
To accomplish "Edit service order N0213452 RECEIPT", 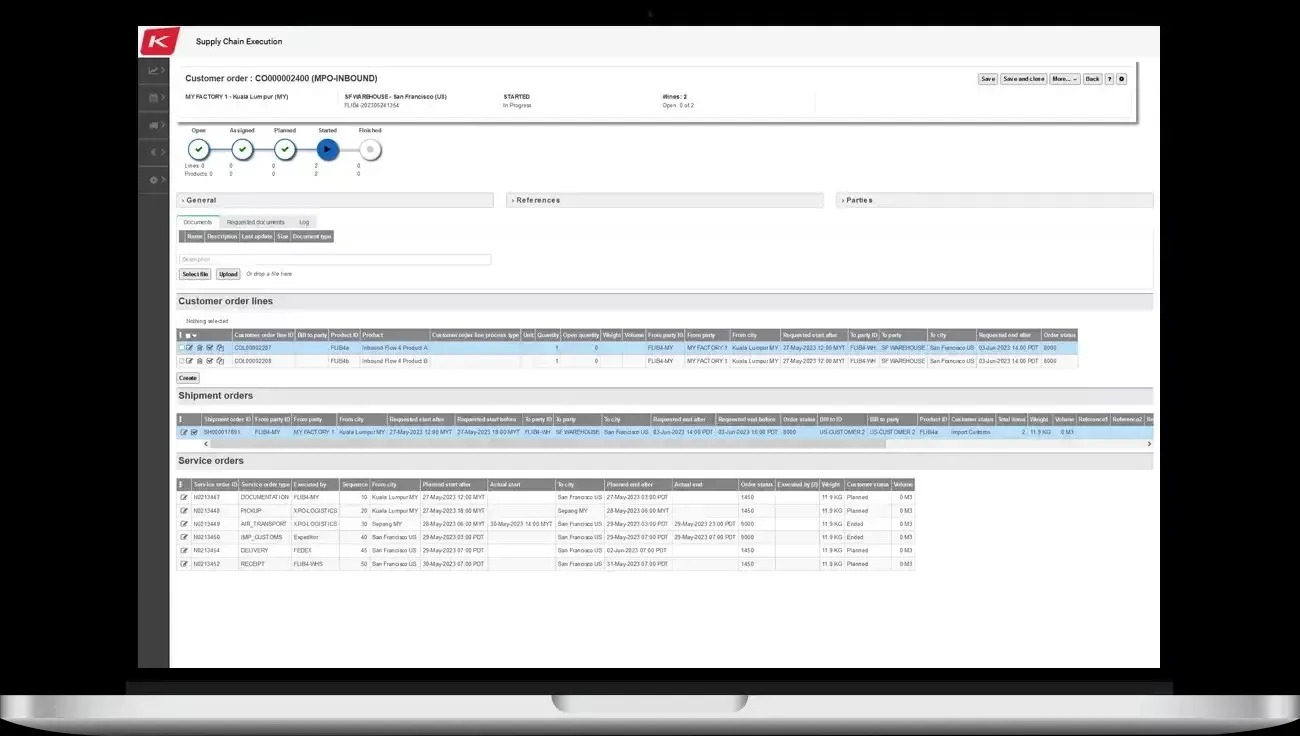I will click(x=183, y=564).
